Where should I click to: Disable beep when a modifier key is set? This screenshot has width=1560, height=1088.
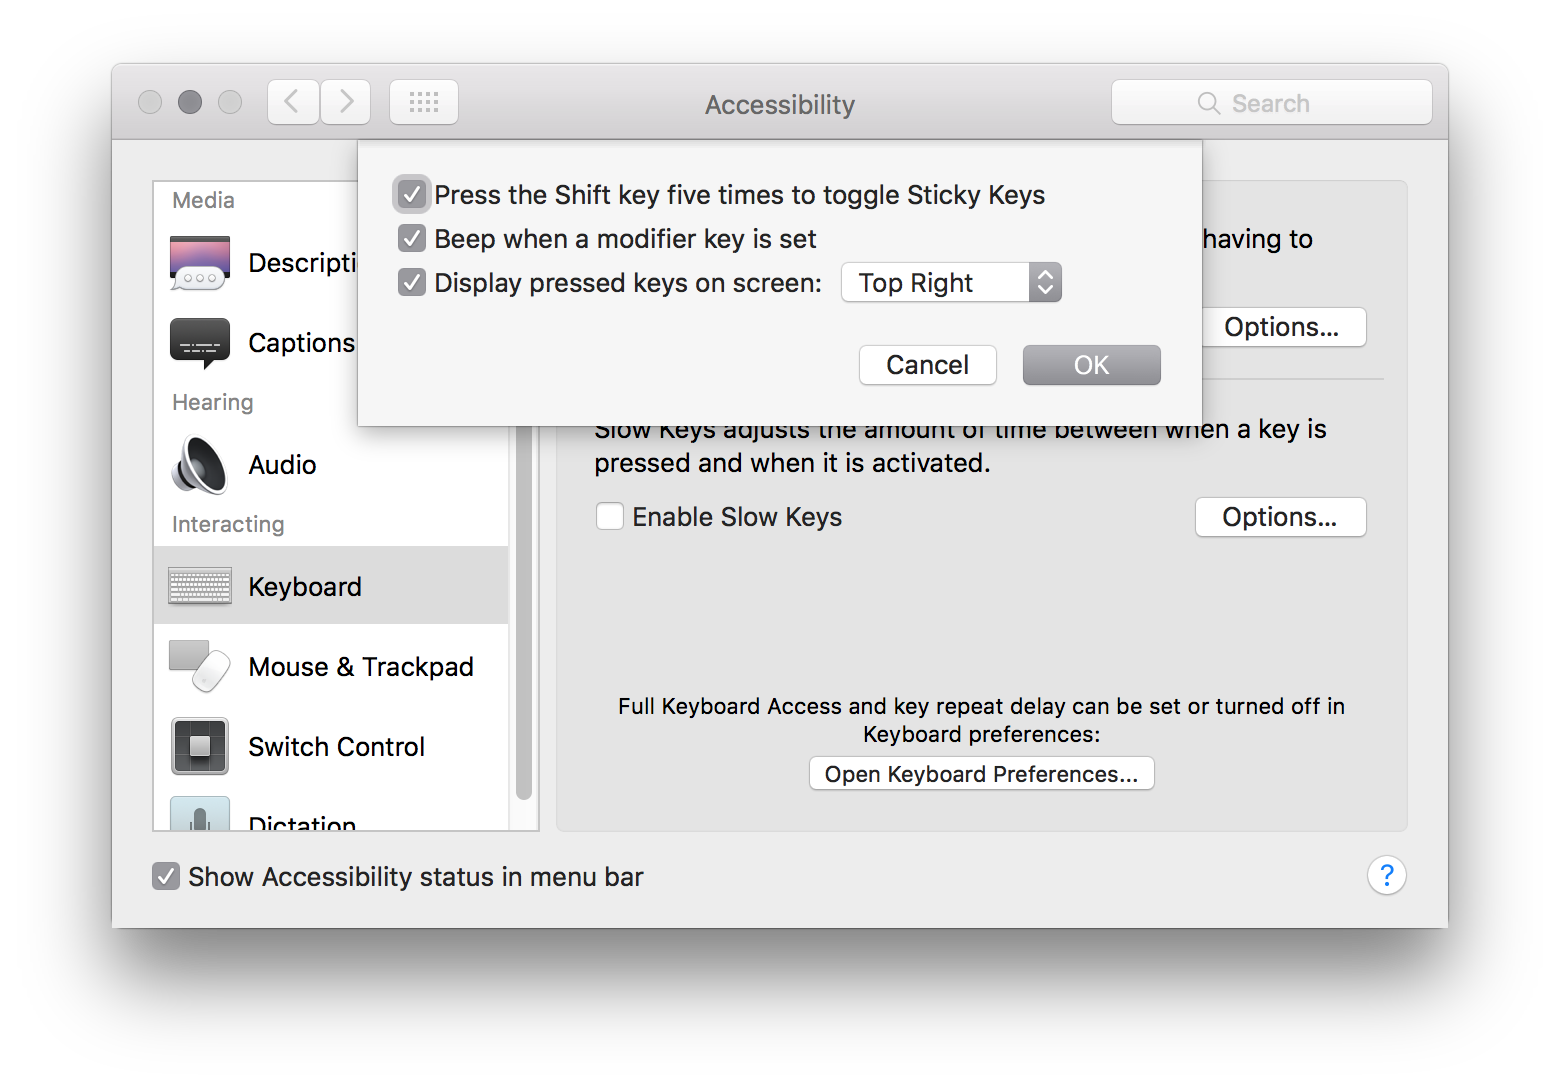(411, 238)
